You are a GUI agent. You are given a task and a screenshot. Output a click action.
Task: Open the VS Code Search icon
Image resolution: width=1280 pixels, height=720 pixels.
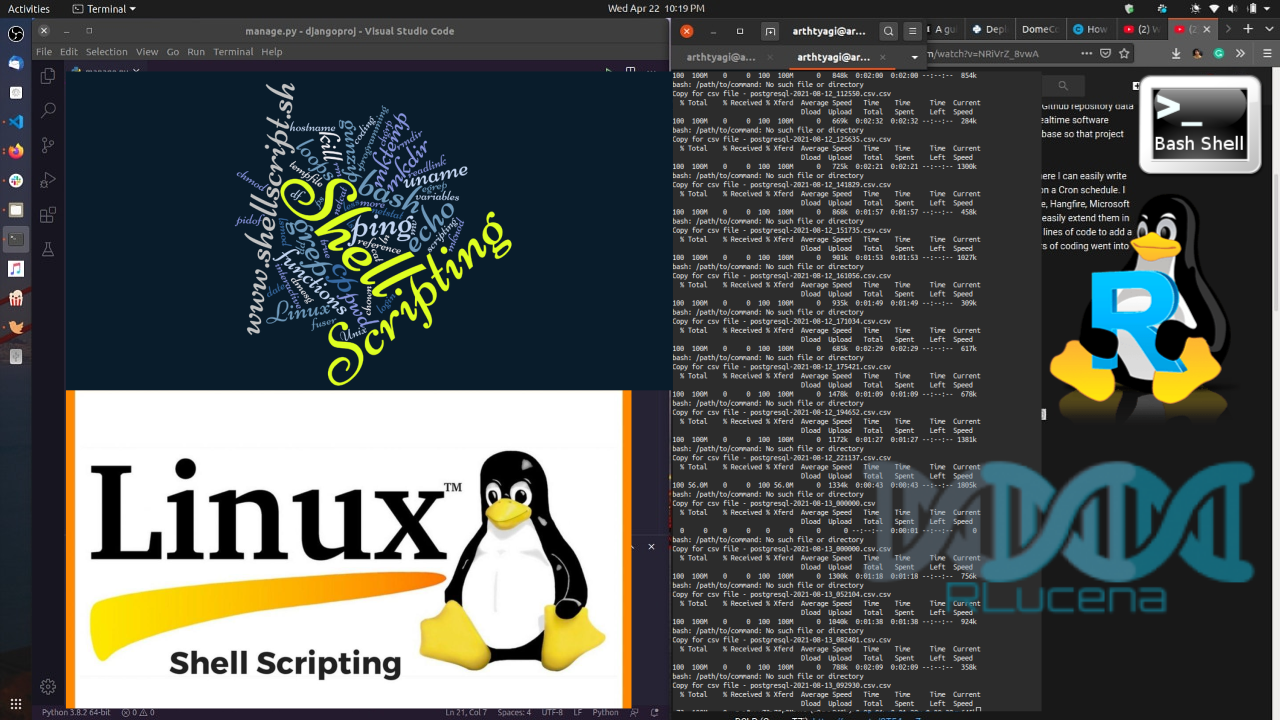(x=47, y=111)
